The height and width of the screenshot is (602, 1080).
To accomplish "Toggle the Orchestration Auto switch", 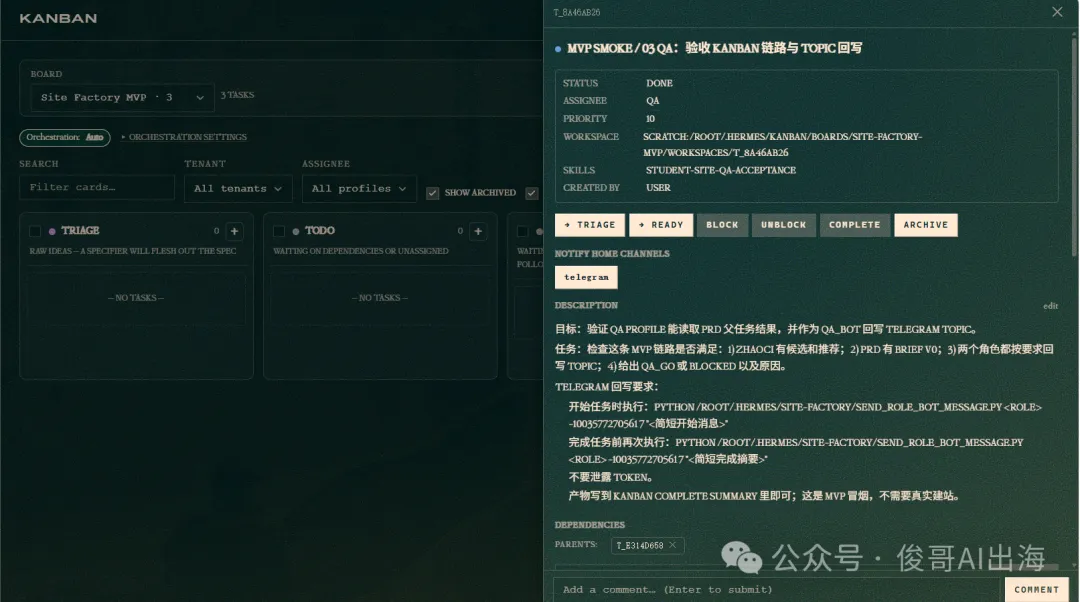I will point(65,137).
